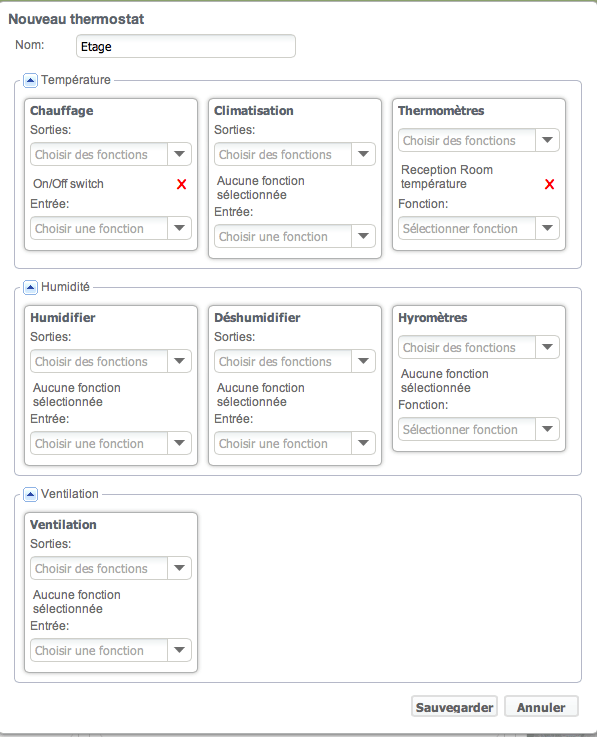This screenshot has height=737, width=597.
Task: Open Climatisation Sorties dropdown arrow
Action: coord(363,154)
